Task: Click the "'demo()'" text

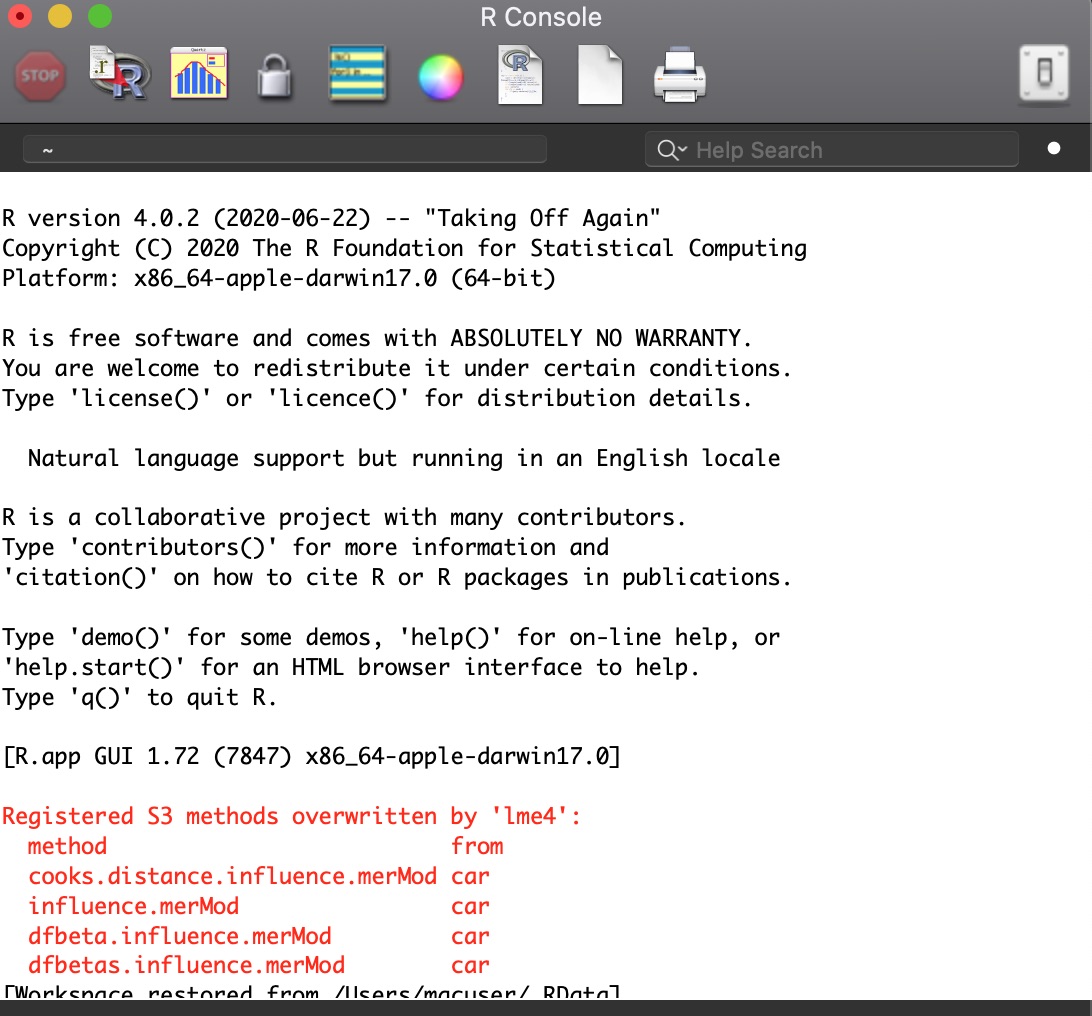Action: click(120, 636)
